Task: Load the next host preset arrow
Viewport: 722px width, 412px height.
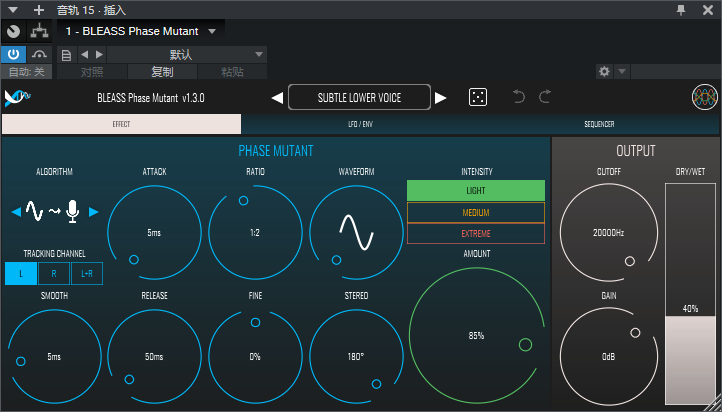Action: 99,55
